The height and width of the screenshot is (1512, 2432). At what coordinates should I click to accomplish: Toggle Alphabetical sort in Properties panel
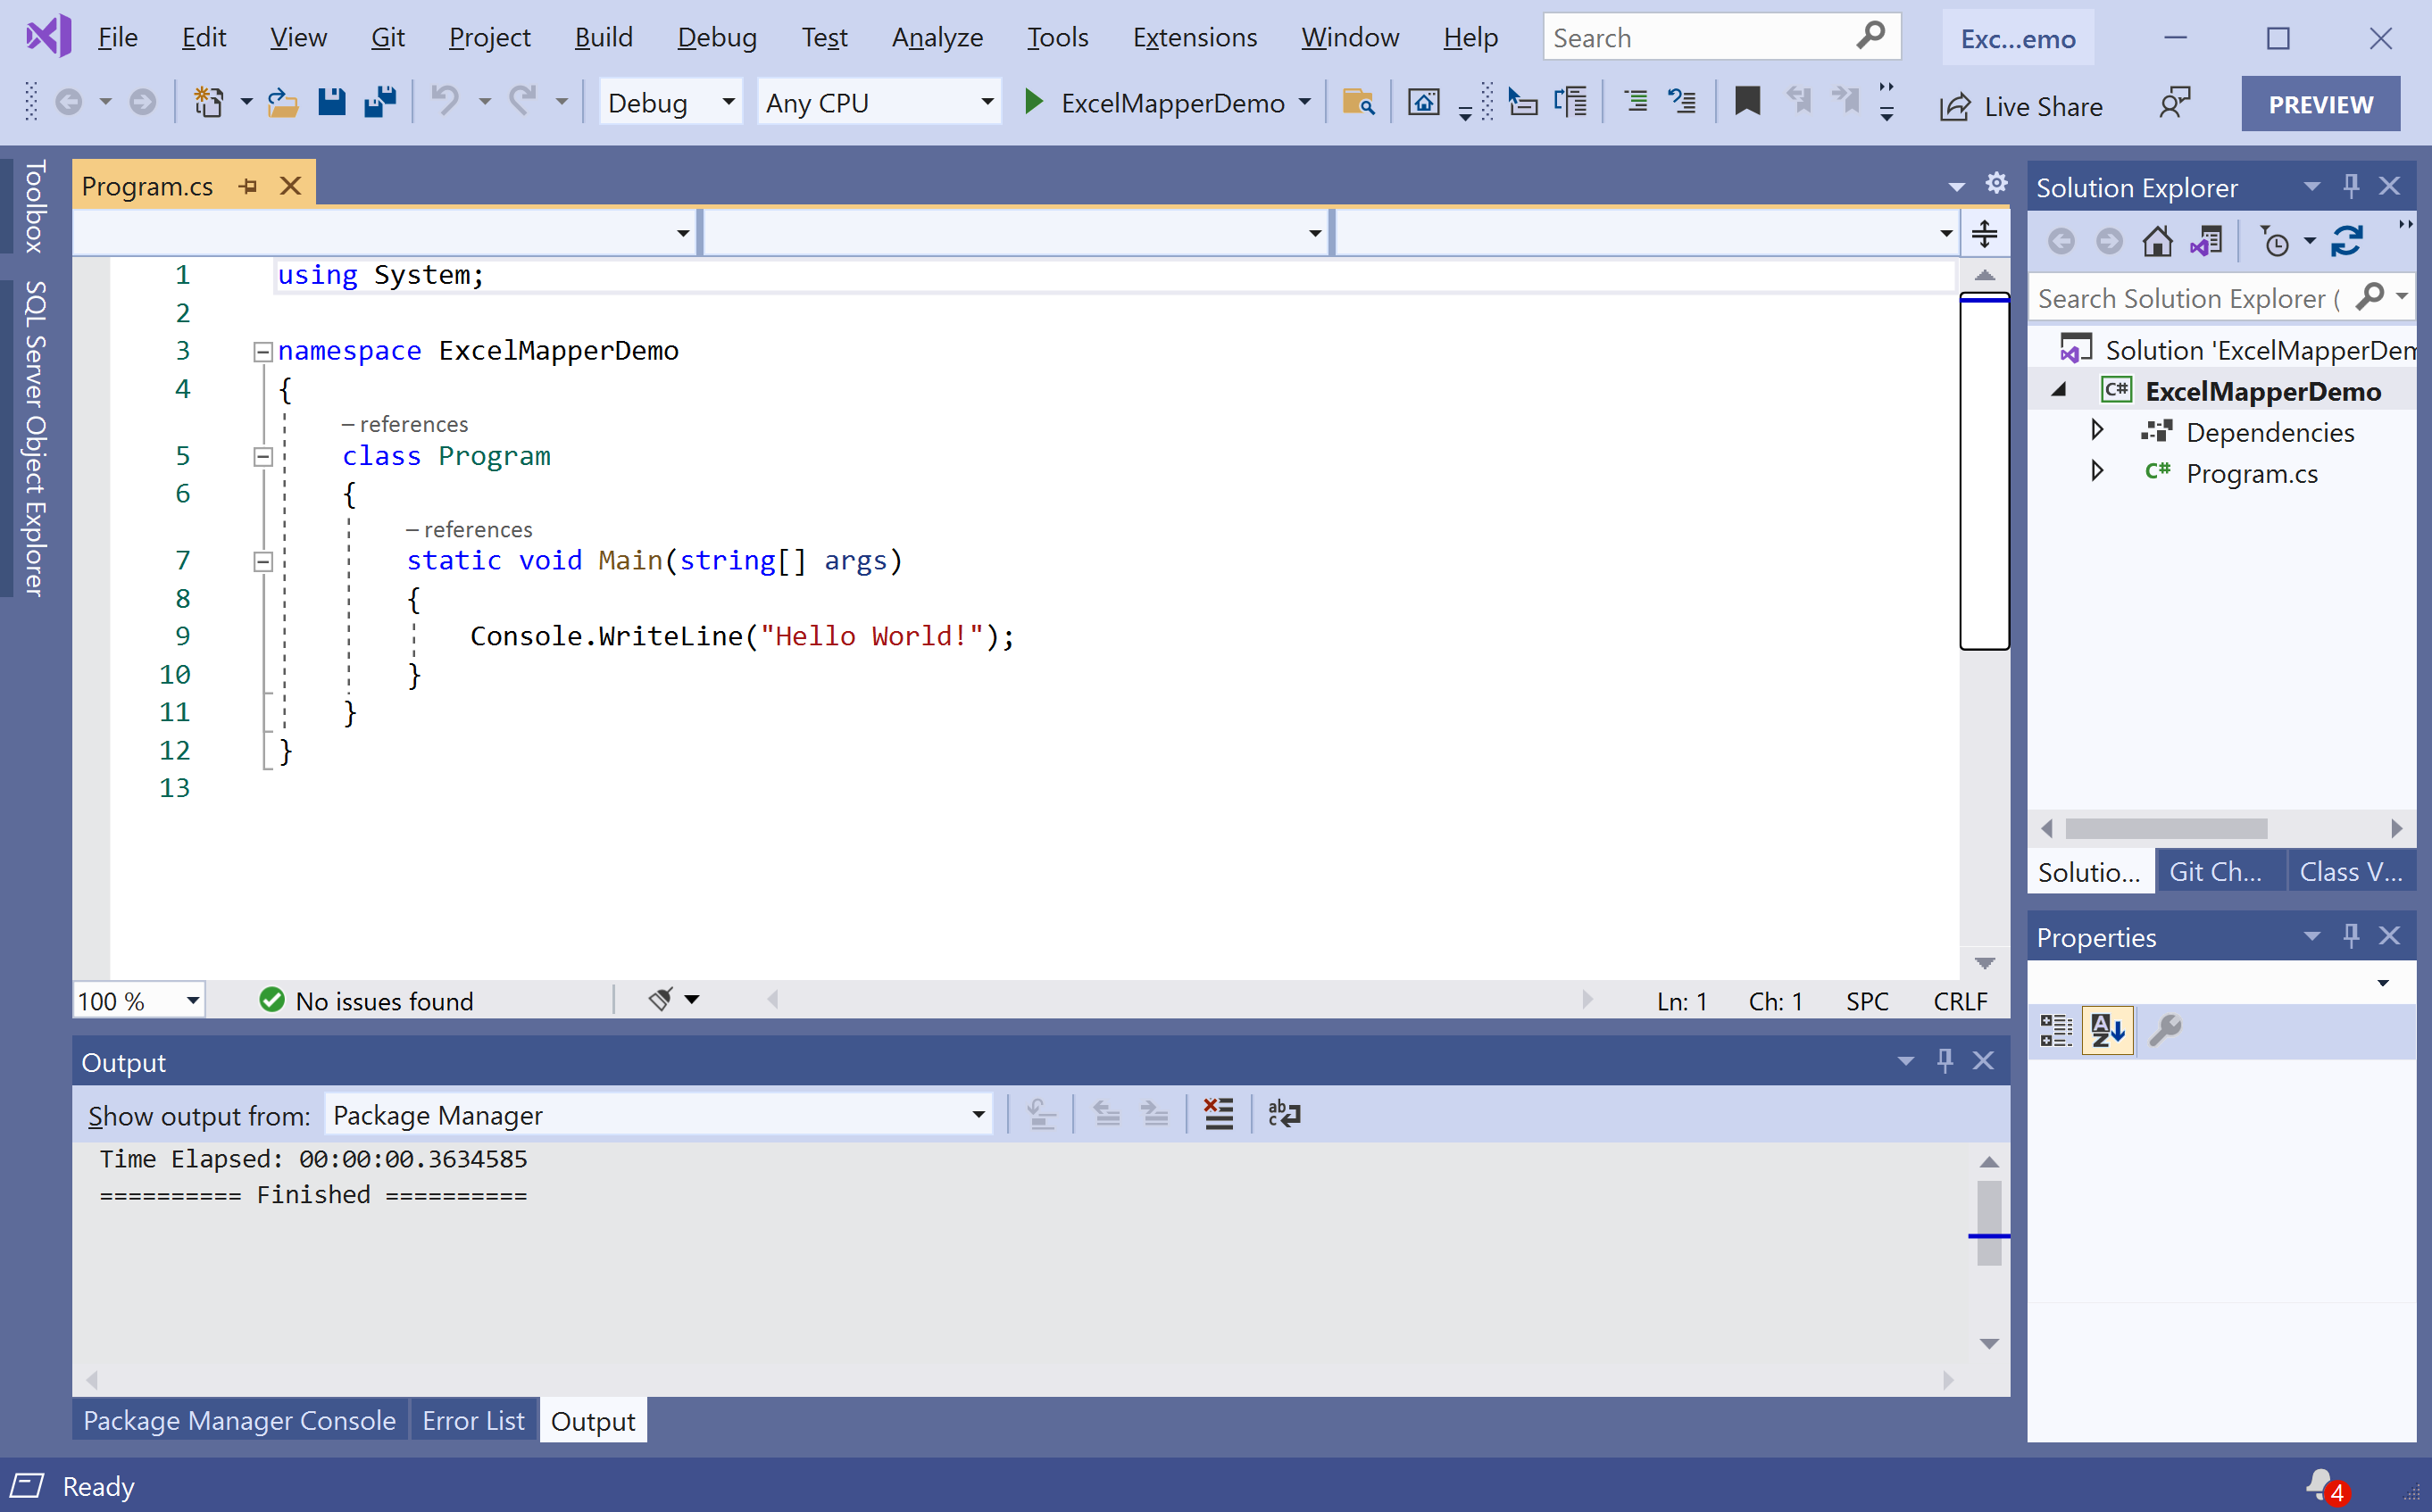click(x=2107, y=1030)
